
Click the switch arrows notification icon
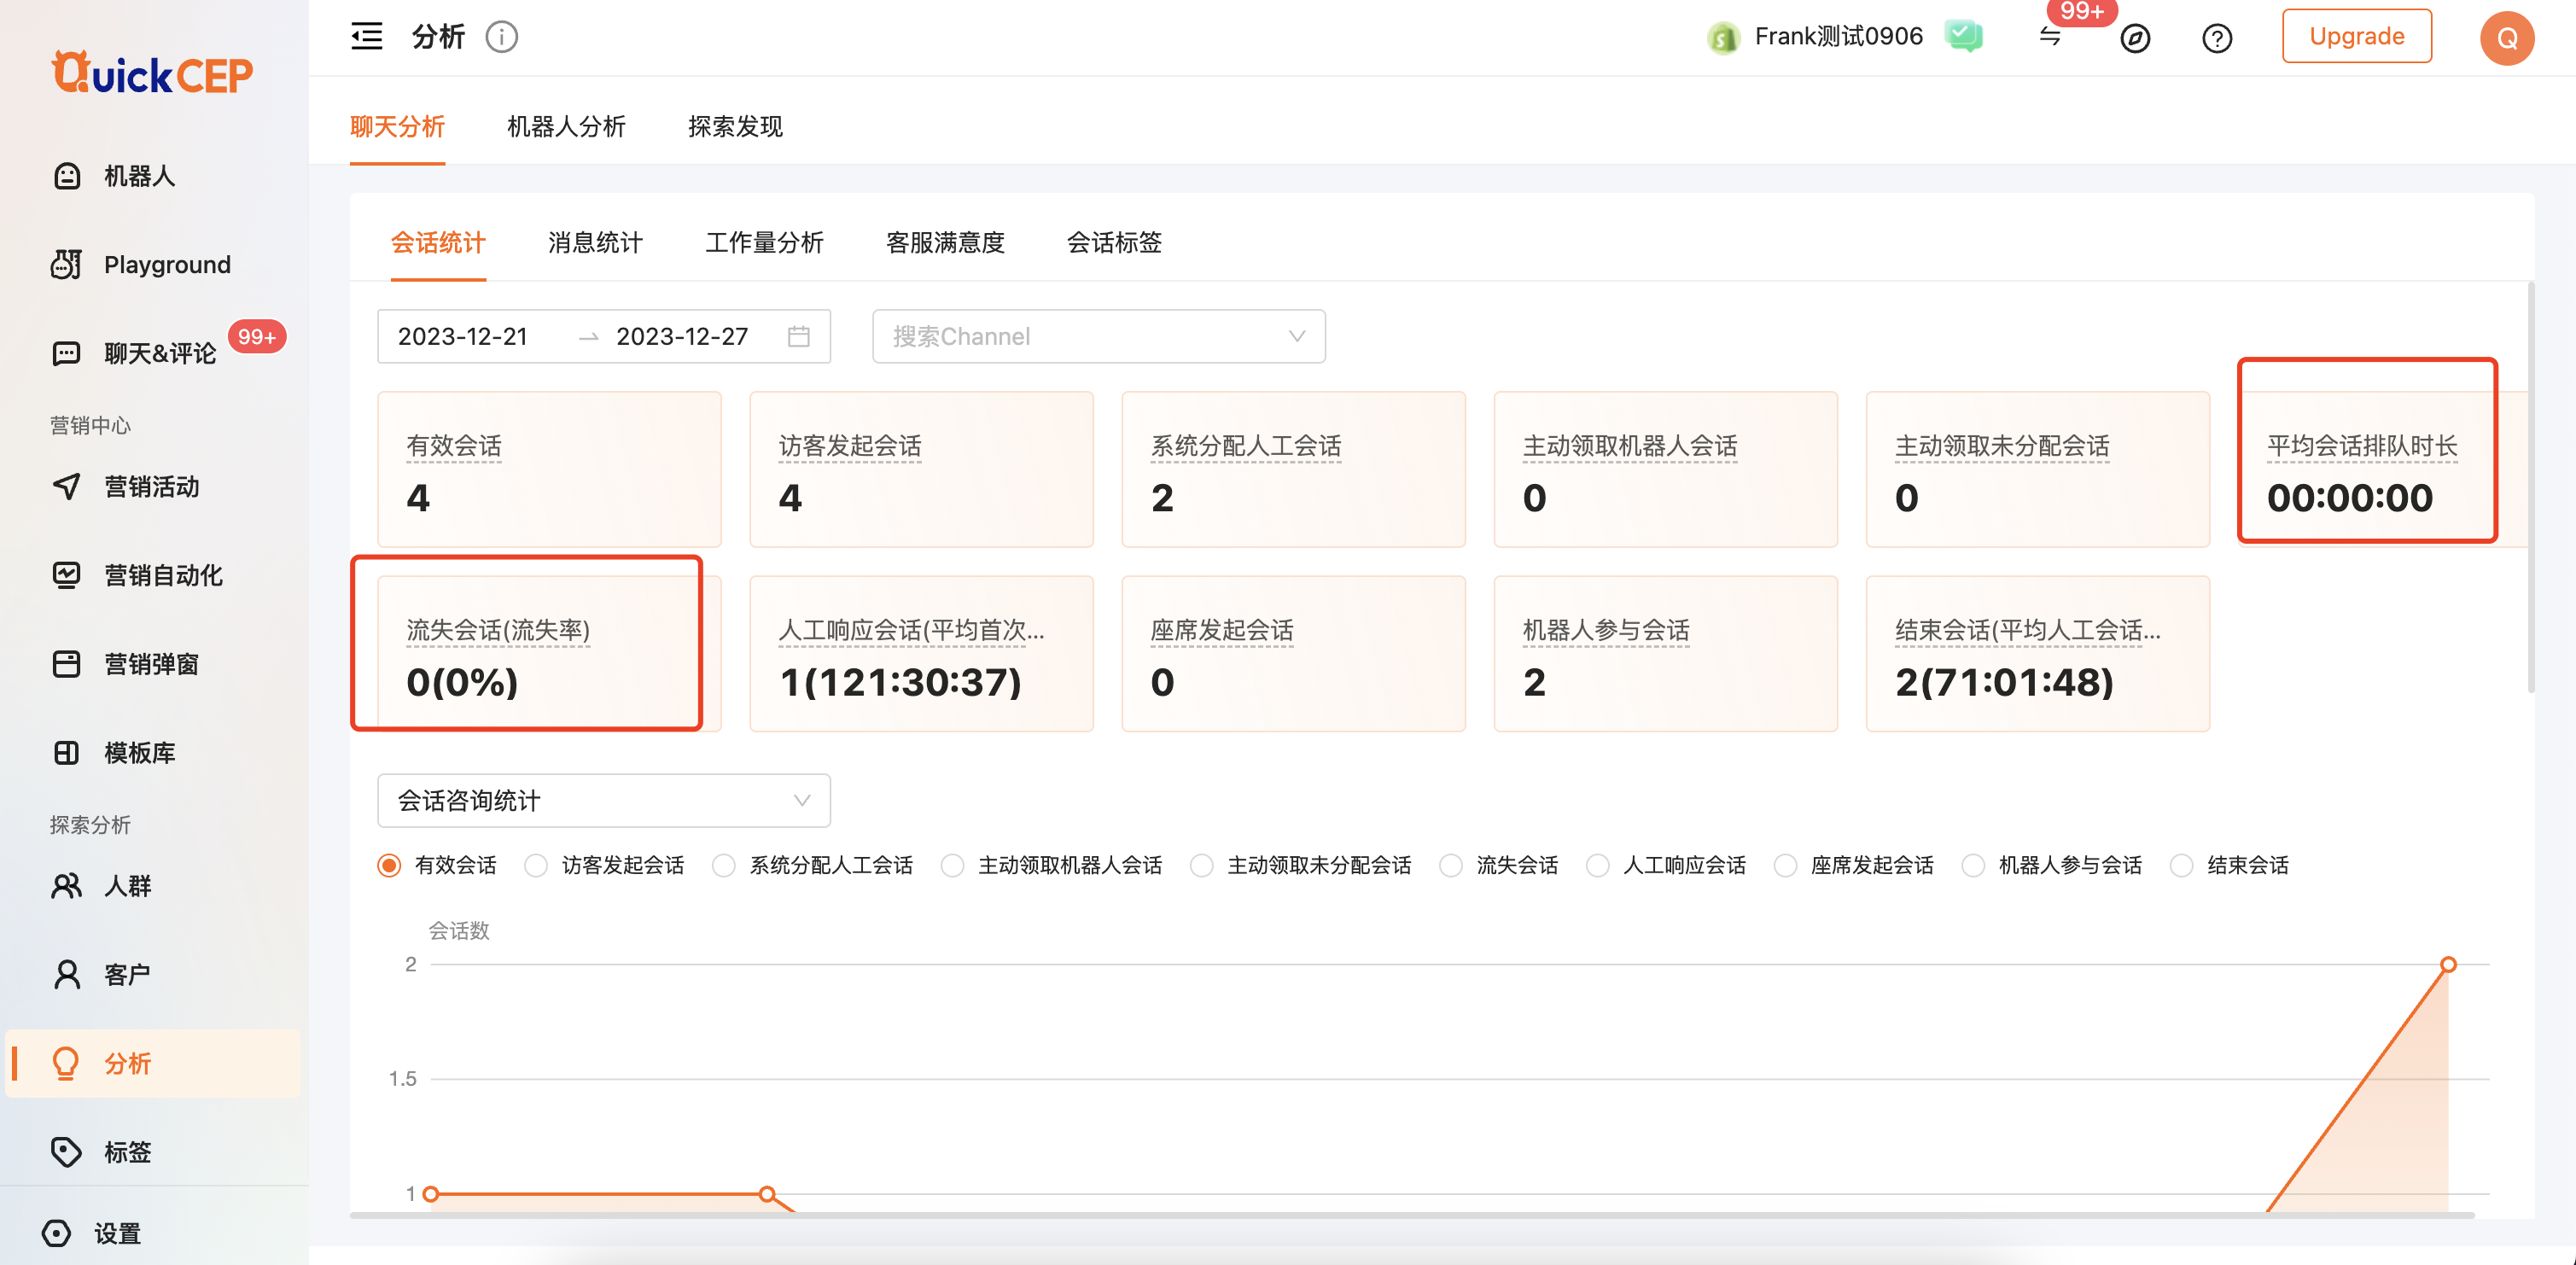[x=2050, y=37]
